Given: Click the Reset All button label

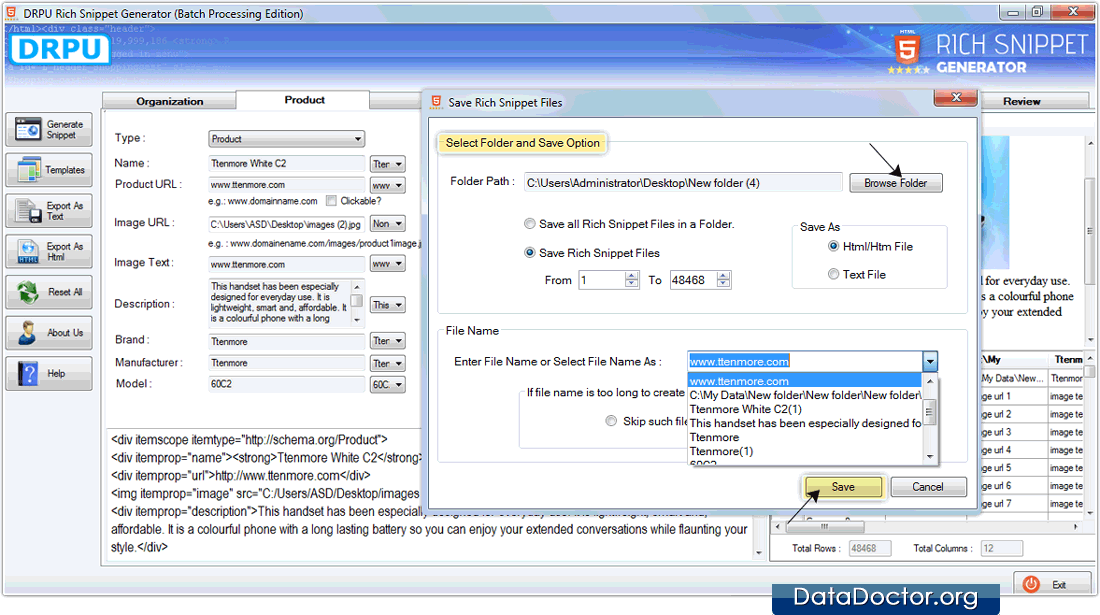Looking at the screenshot, I should click(65, 292).
